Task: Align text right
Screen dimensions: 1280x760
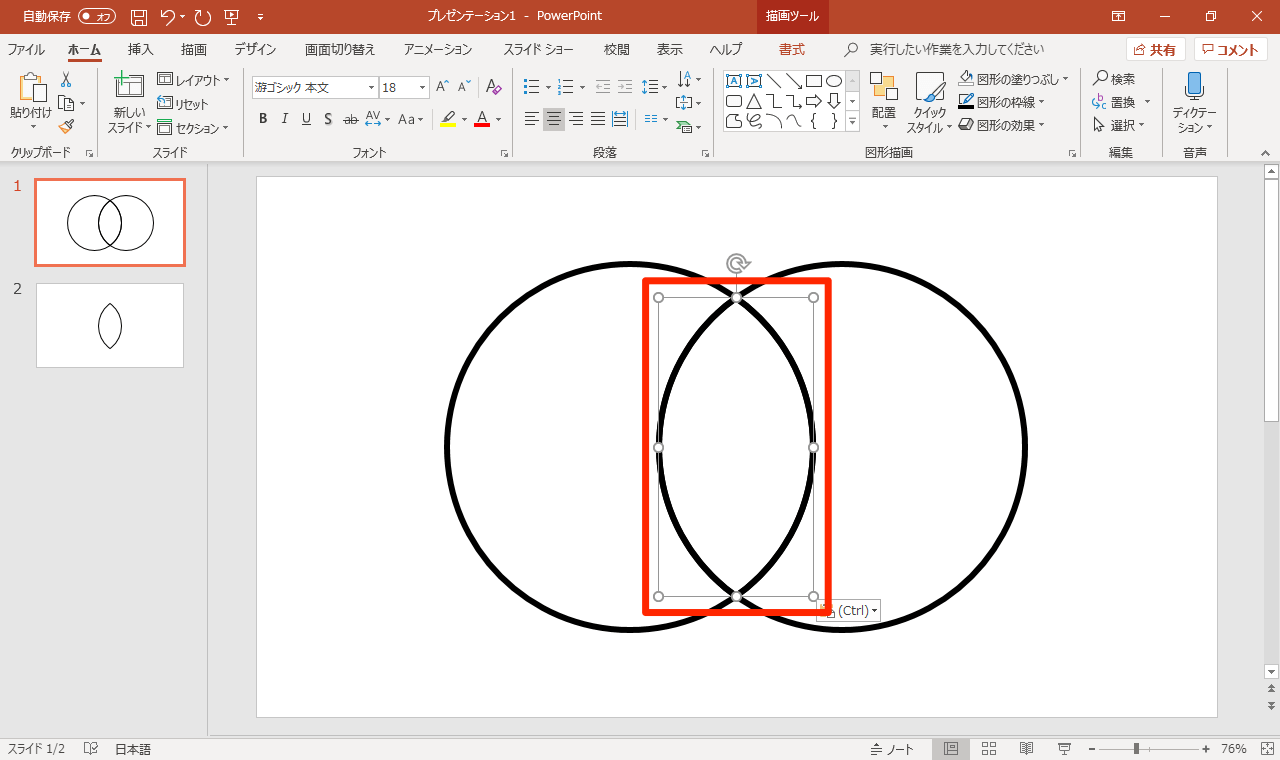Action: click(576, 119)
